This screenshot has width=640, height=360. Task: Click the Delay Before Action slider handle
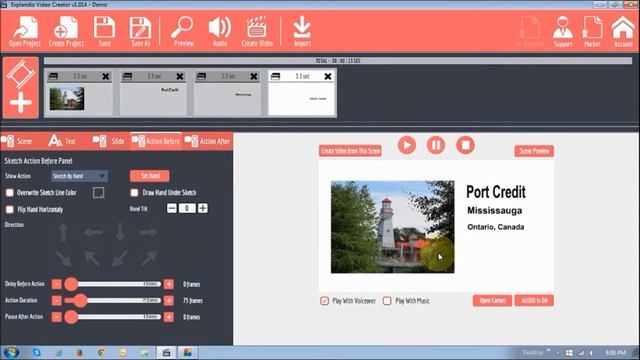(71, 284)
